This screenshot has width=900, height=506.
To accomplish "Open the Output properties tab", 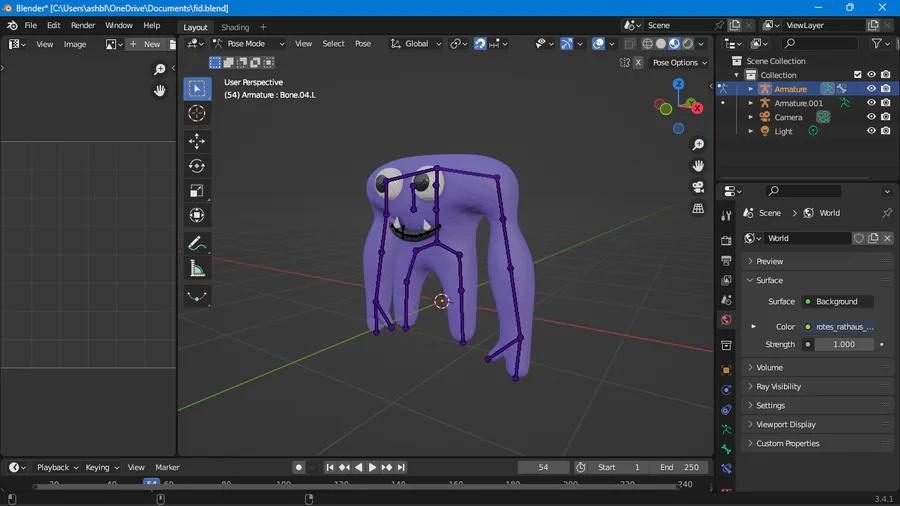I will [726, 260].
